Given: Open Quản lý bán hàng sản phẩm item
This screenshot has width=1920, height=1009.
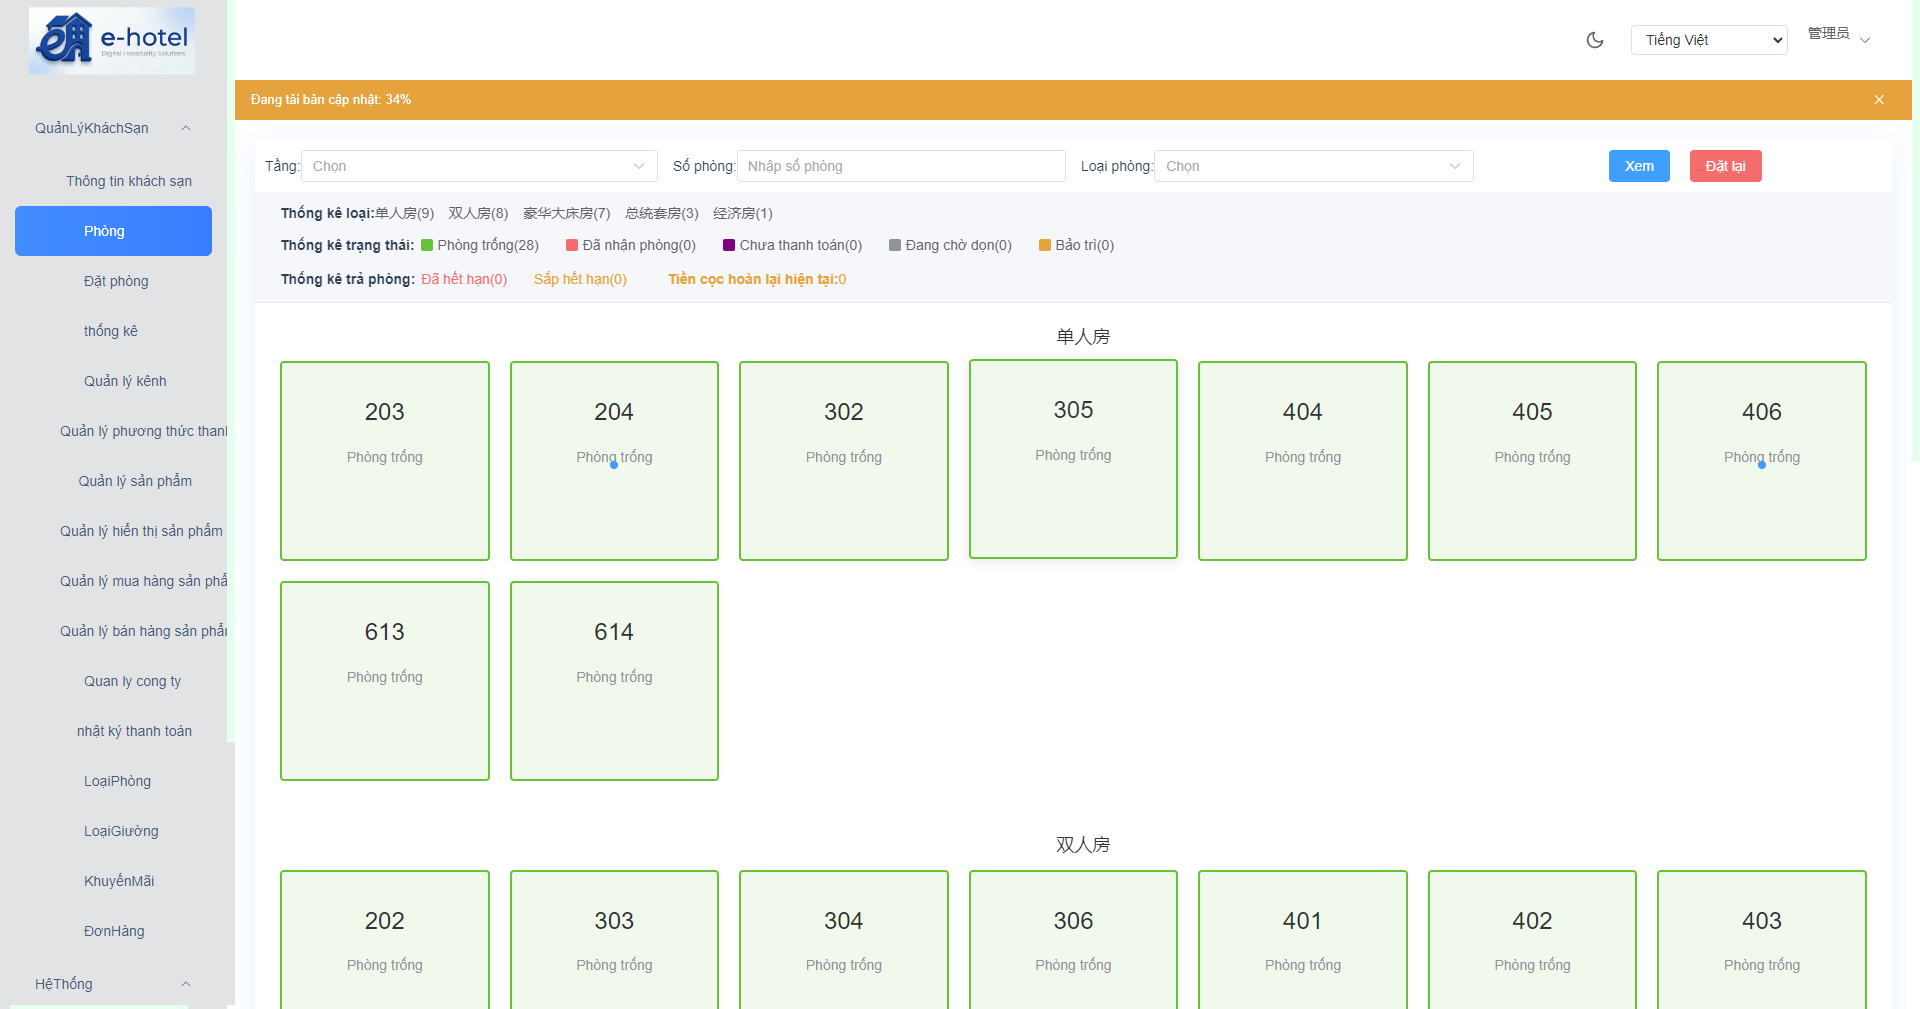Looking at the screenshot, I should (x=143, y=631).
